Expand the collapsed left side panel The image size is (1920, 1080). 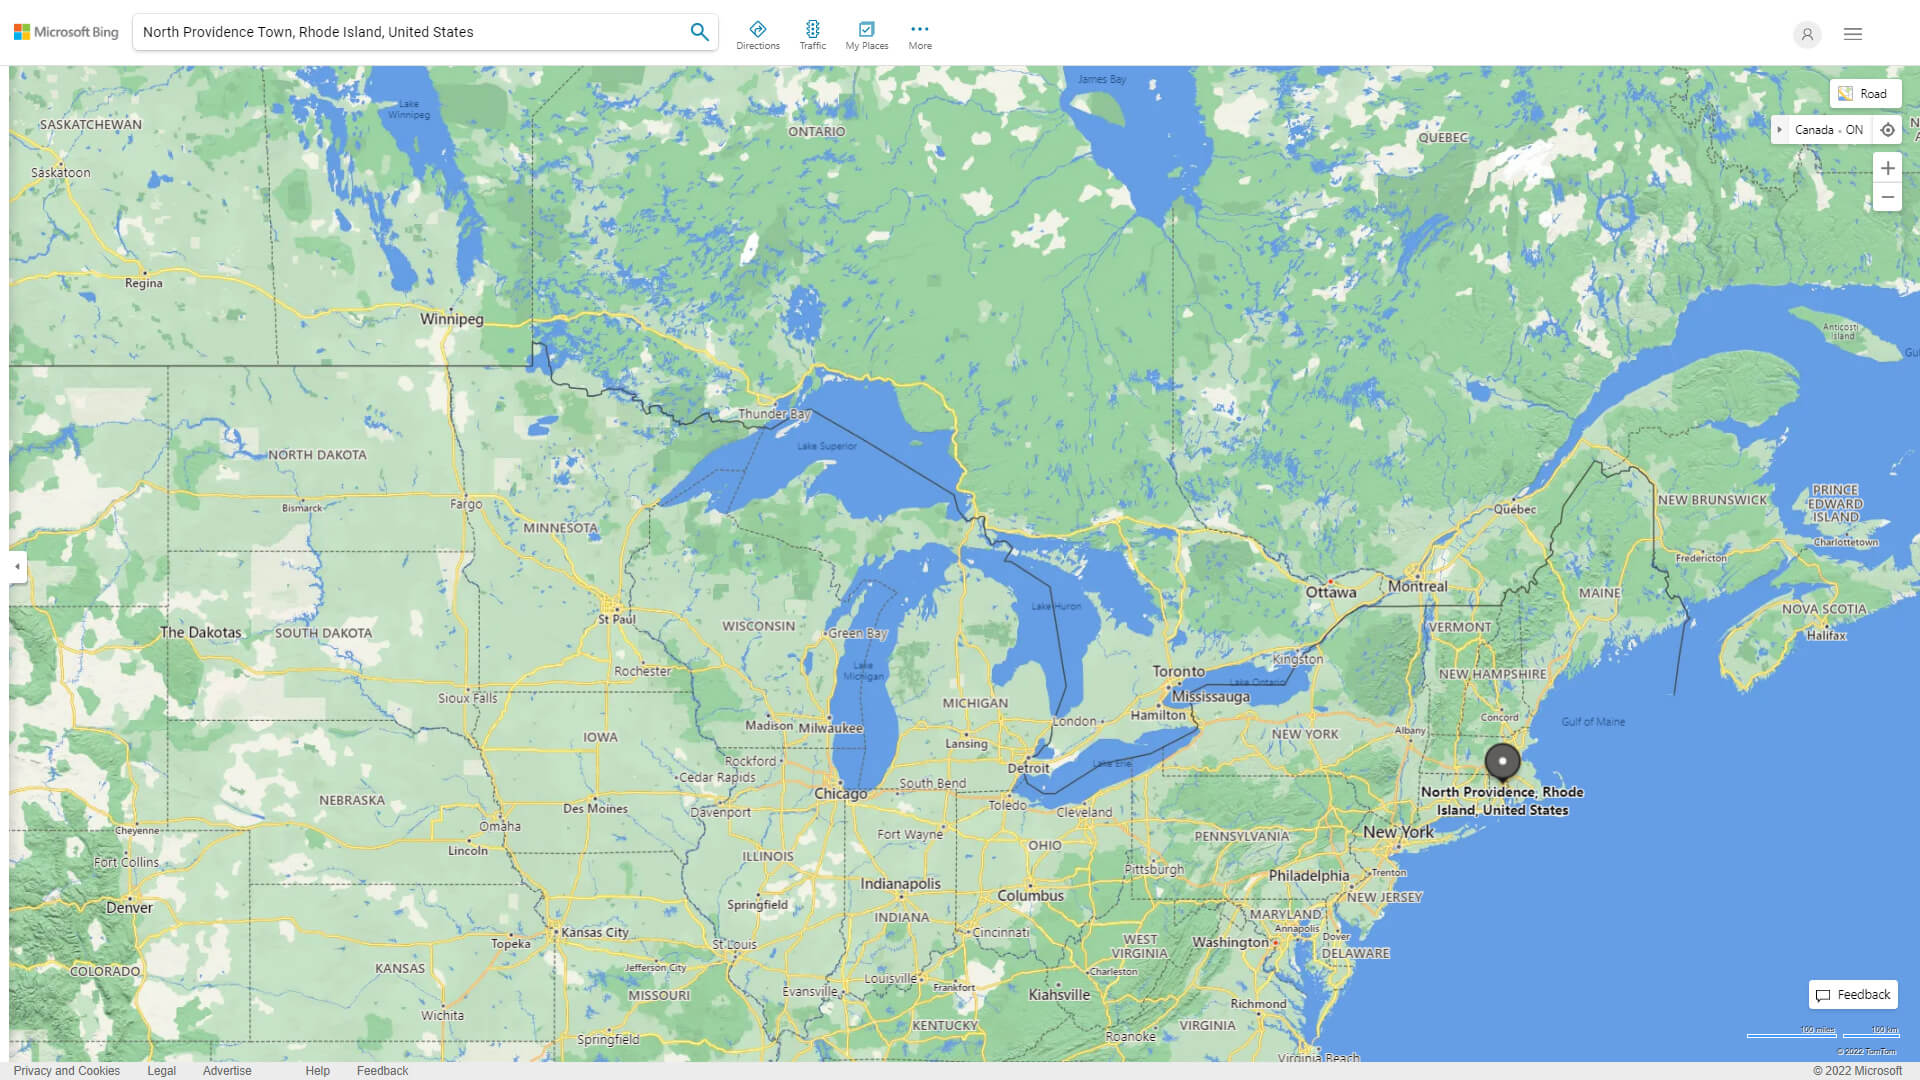click(17, 566)
